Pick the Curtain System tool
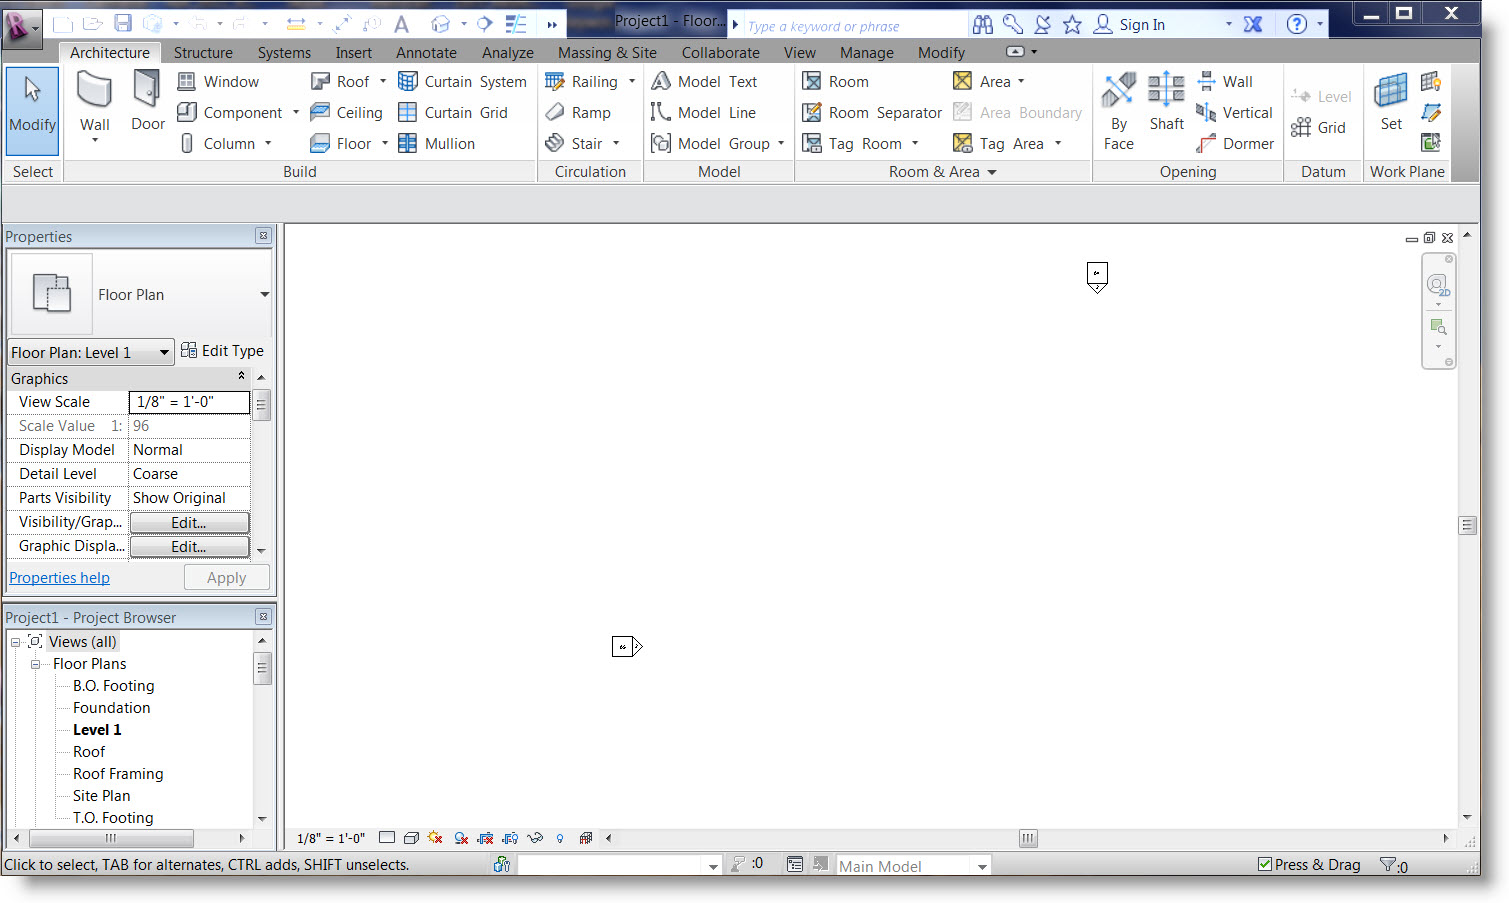The width and height of the screenshot is (1509, 903). click(462, 82)
